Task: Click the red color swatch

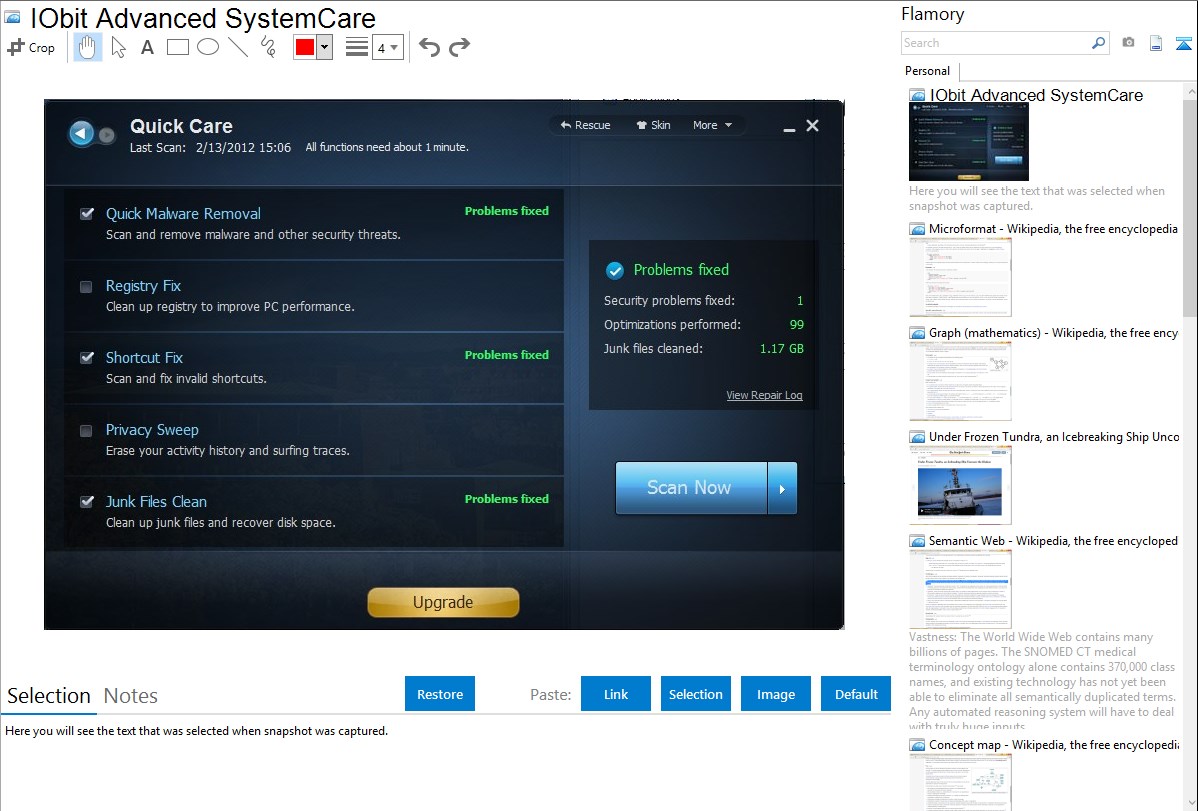Action: (x=305, y=47)
